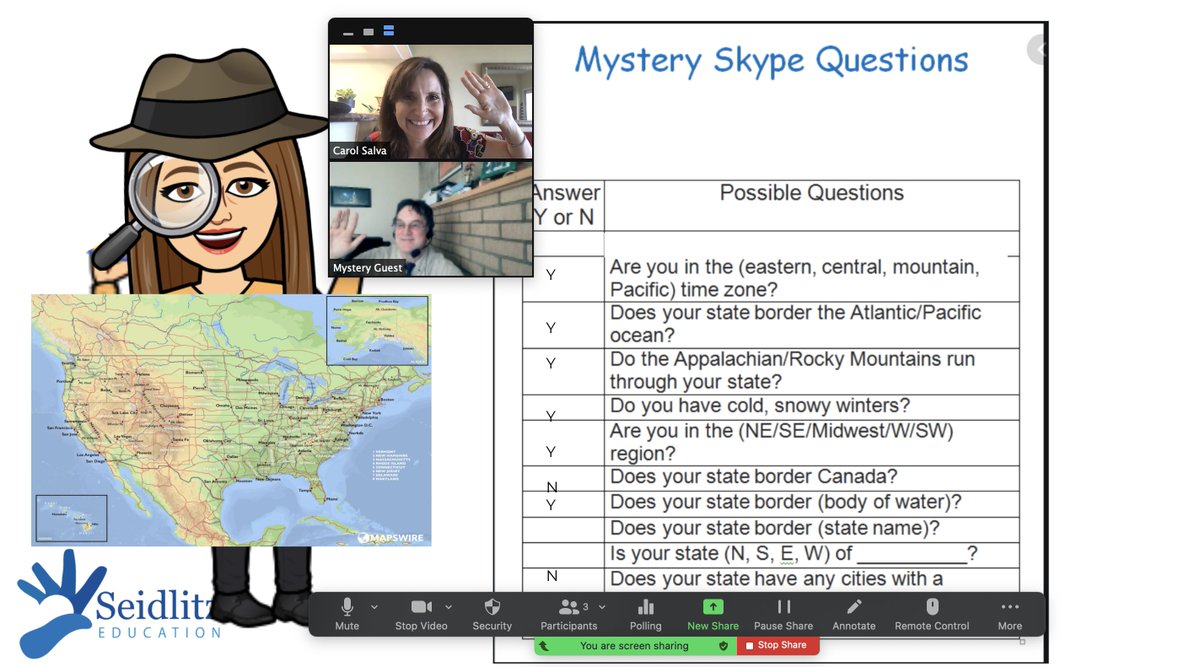Select Mystery Guest's video thumbnail
1200x667 pixels.
431,219
